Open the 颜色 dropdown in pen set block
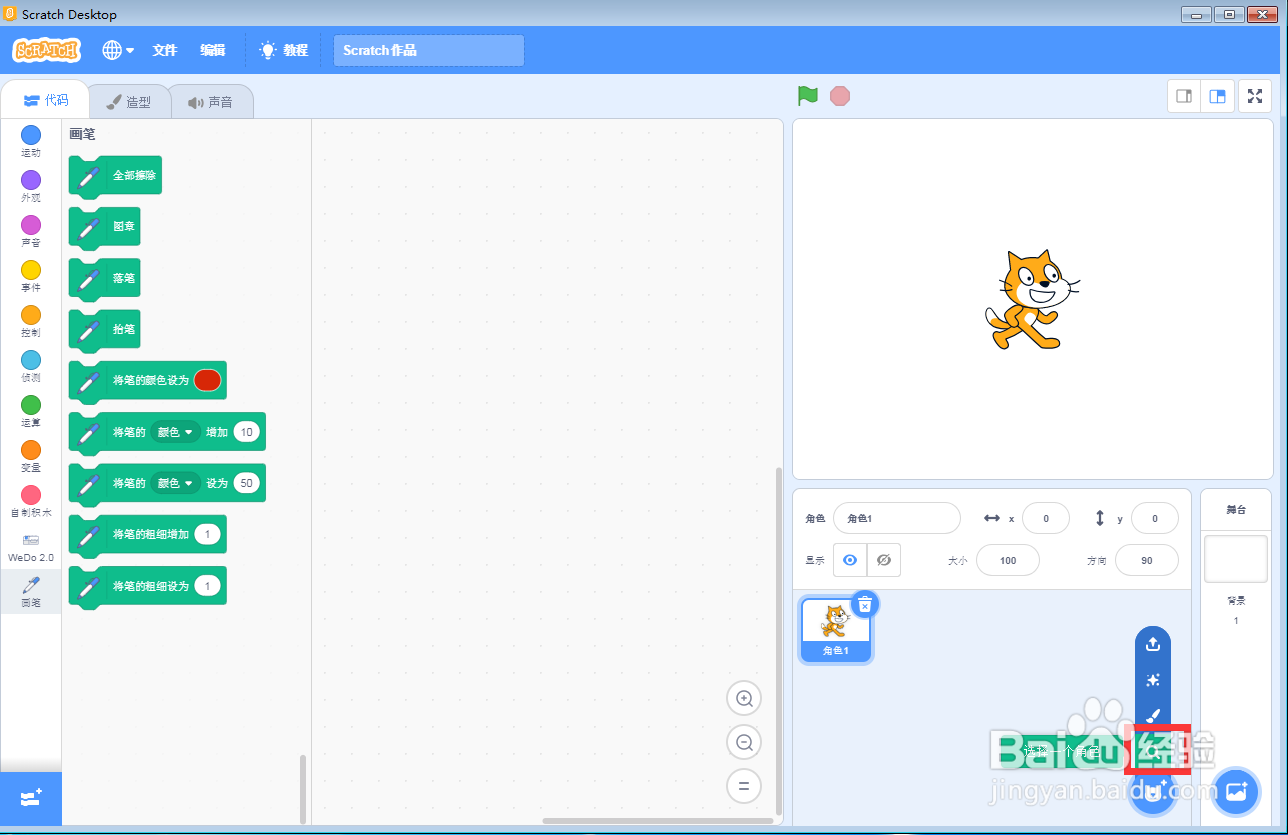Screen dimensions: 1288x835 tap(176, 483)
